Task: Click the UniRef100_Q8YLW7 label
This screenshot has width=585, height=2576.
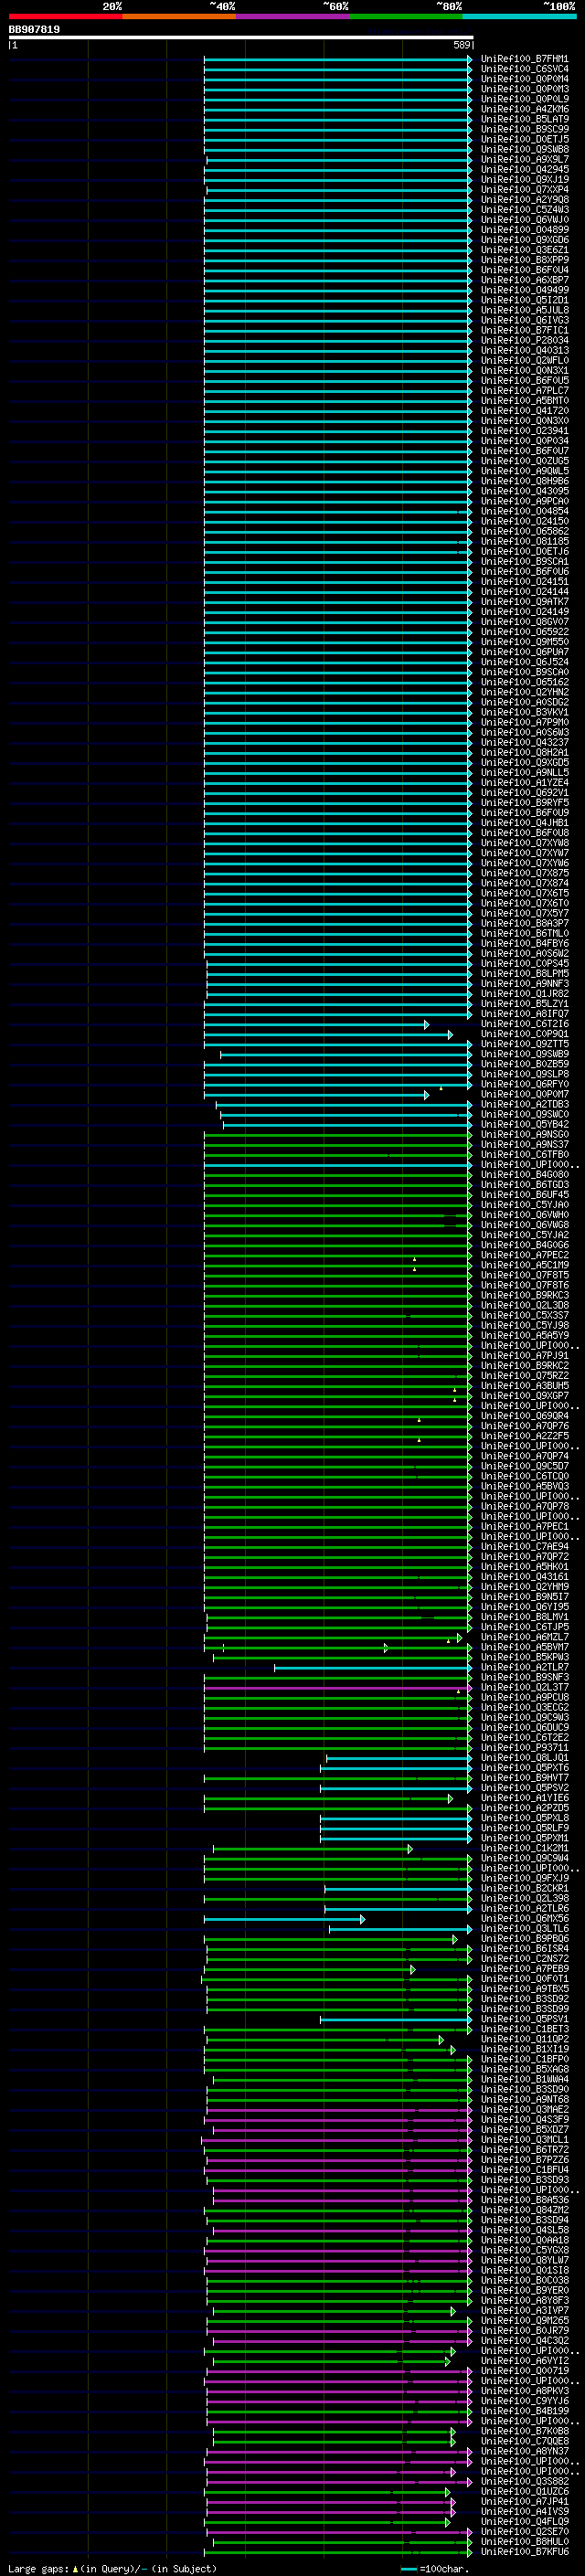Action: point(524,2260)
